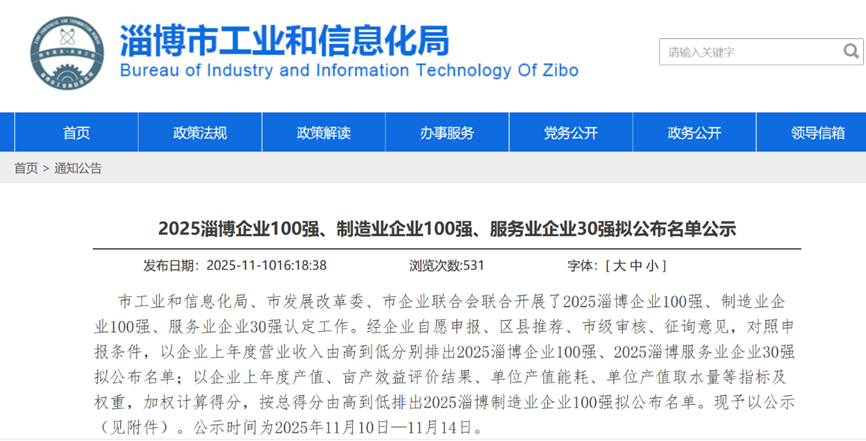866x441 pixels.
Task: Open the 党务公开 navigation tab
Action: [571, 133]
